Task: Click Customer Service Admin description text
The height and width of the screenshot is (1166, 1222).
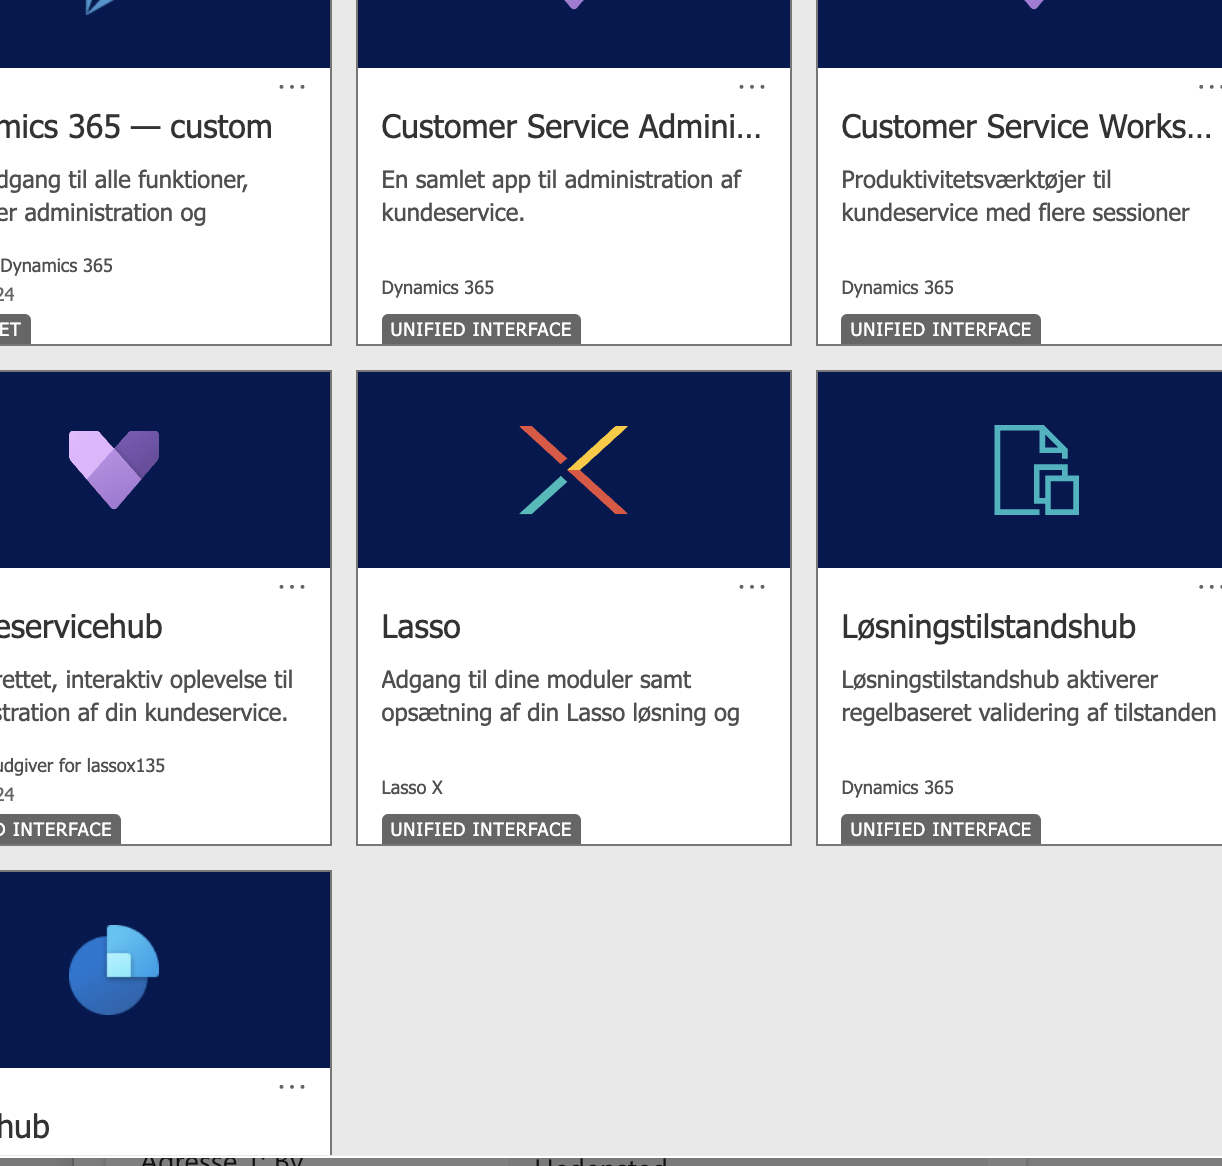Action: 560,196
